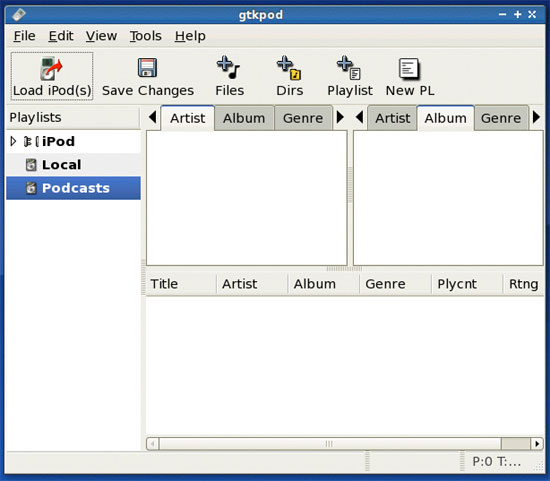The height and width of the screenshot is (481, 550).
Task: Click the horizontal scrollbar right arrow
Action: coord(537,444)
